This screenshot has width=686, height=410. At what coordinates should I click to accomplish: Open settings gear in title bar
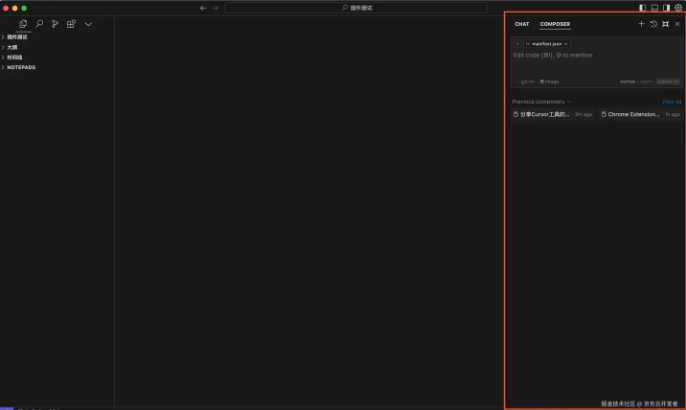click(x=678, y=8)
